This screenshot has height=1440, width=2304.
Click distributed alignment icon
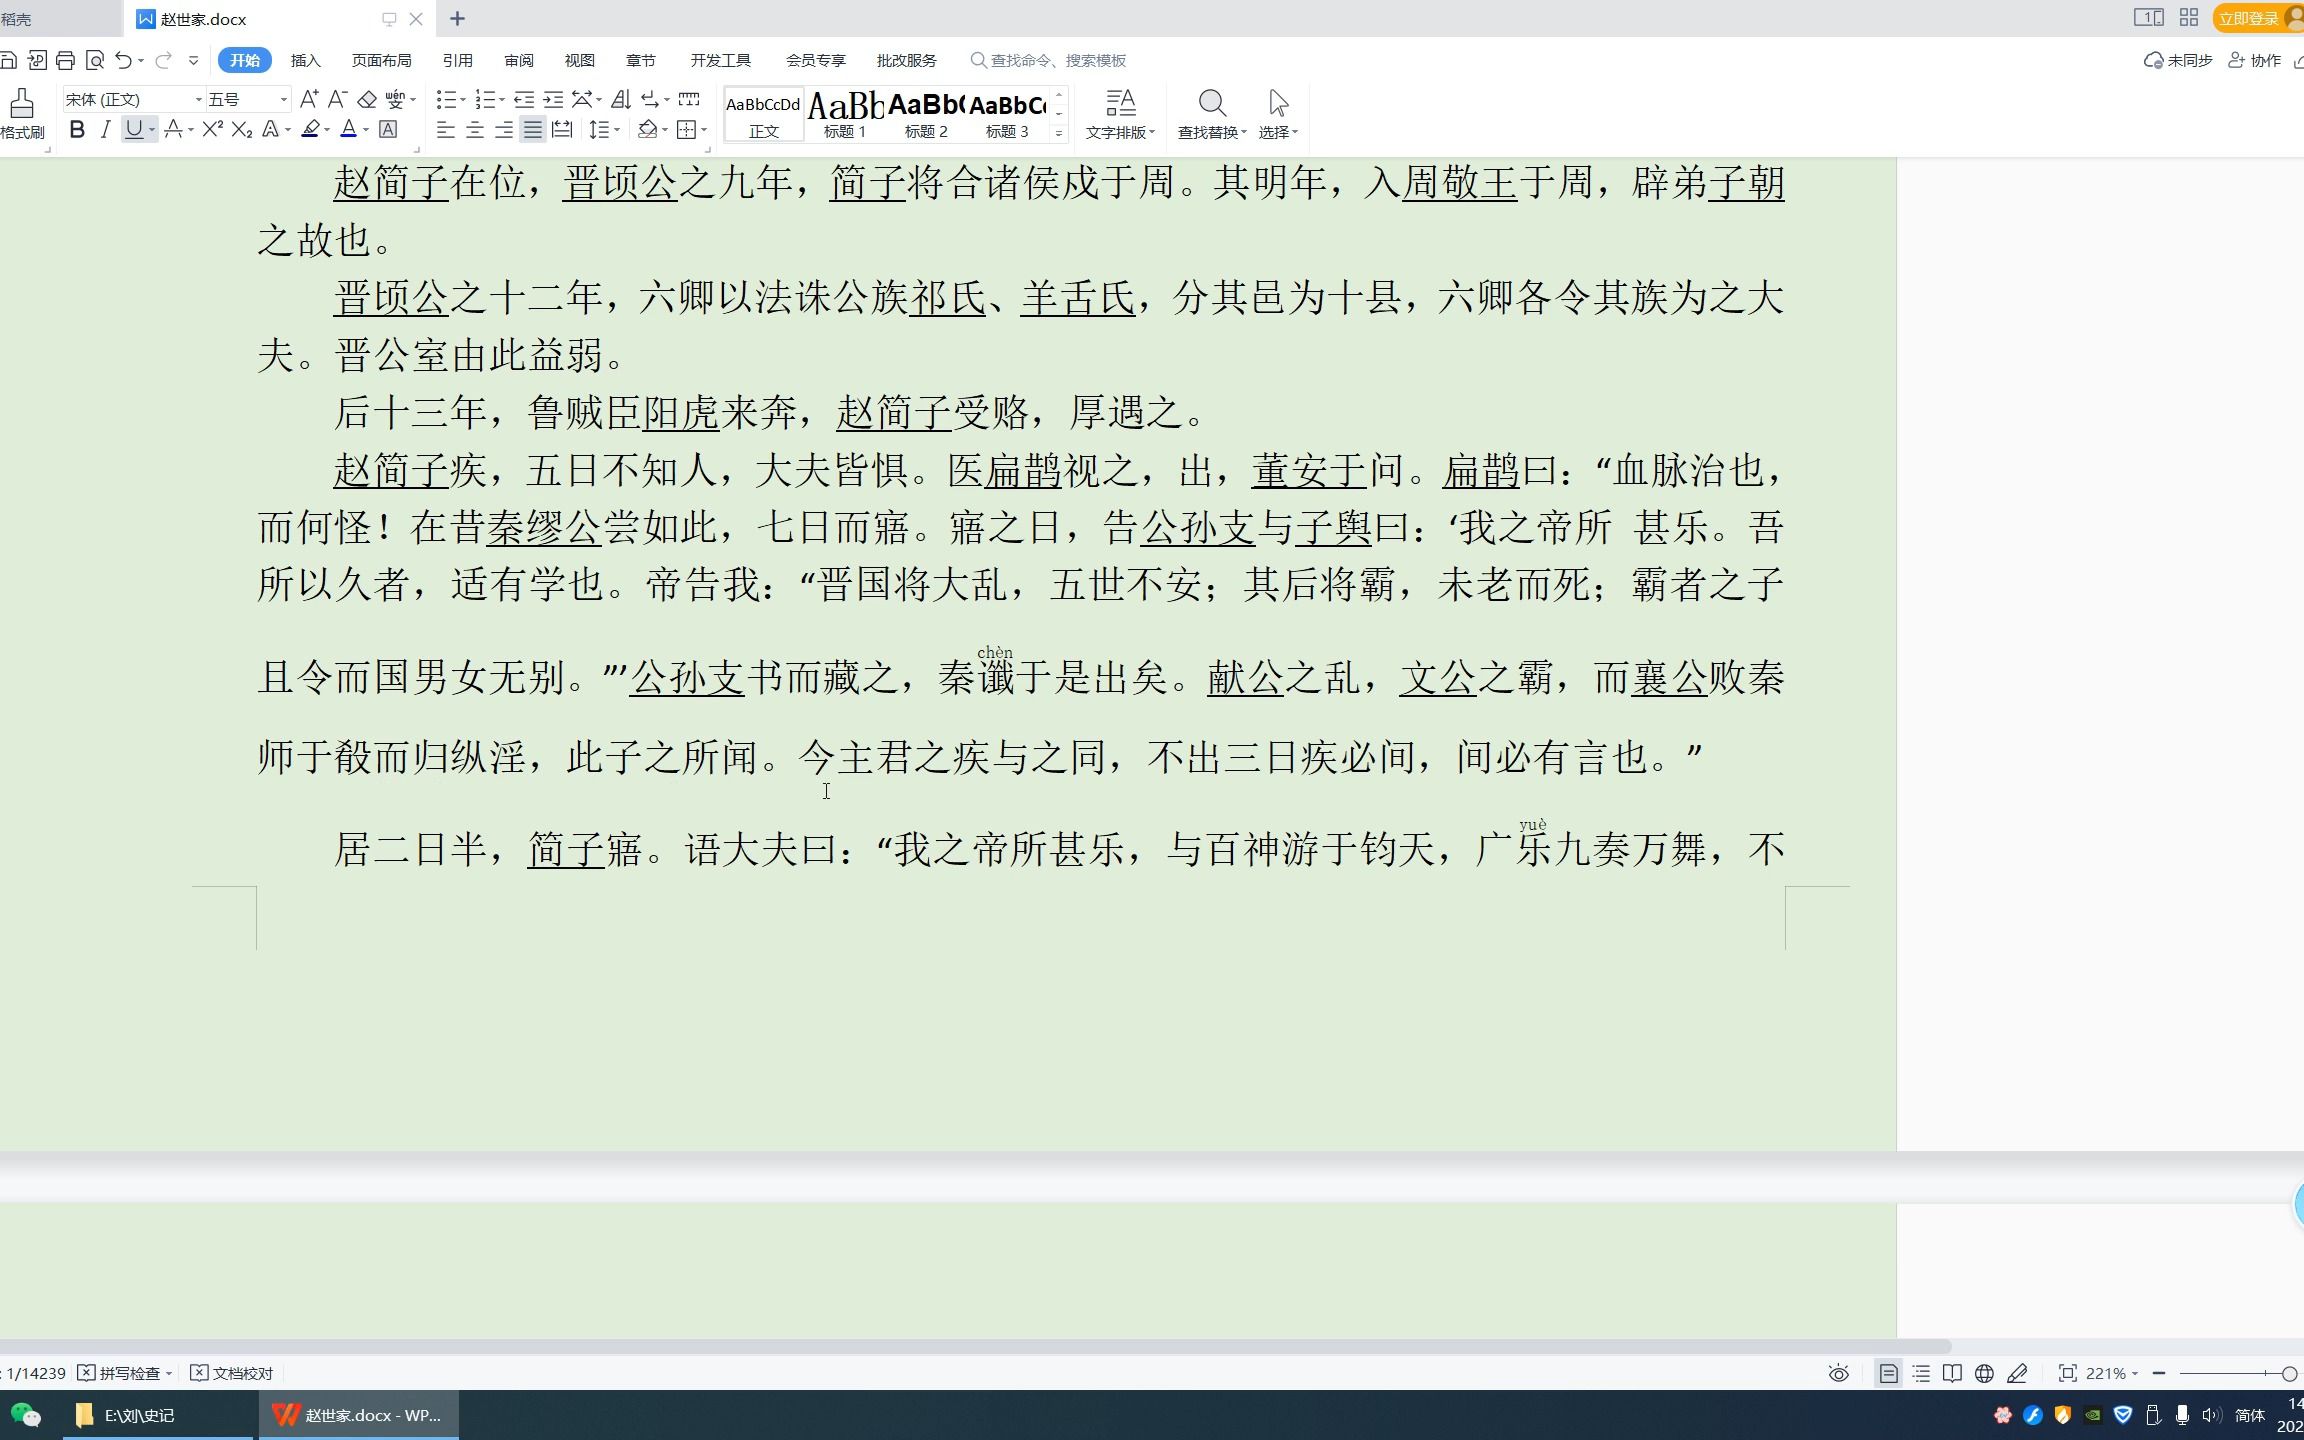coord(562,129)
